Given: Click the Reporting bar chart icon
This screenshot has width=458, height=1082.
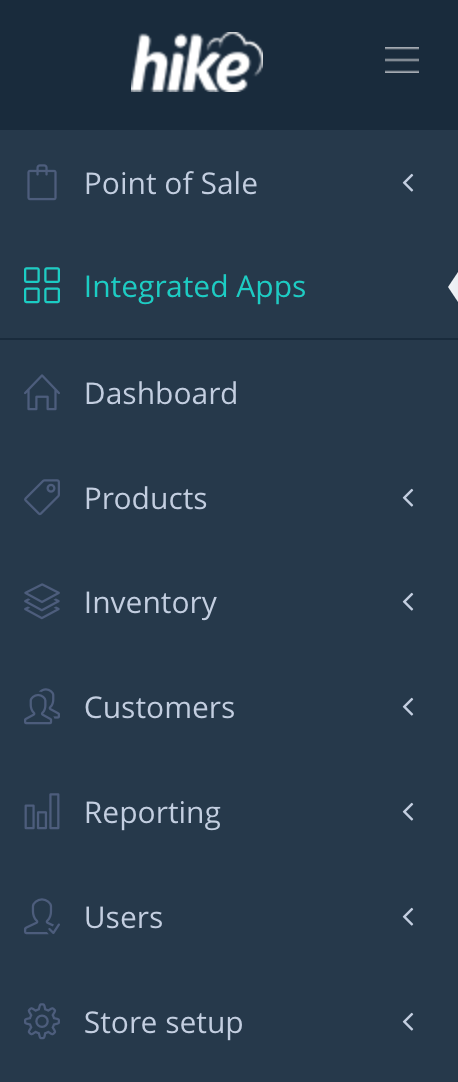Looking at the screenshot, I should coord(42,812).
